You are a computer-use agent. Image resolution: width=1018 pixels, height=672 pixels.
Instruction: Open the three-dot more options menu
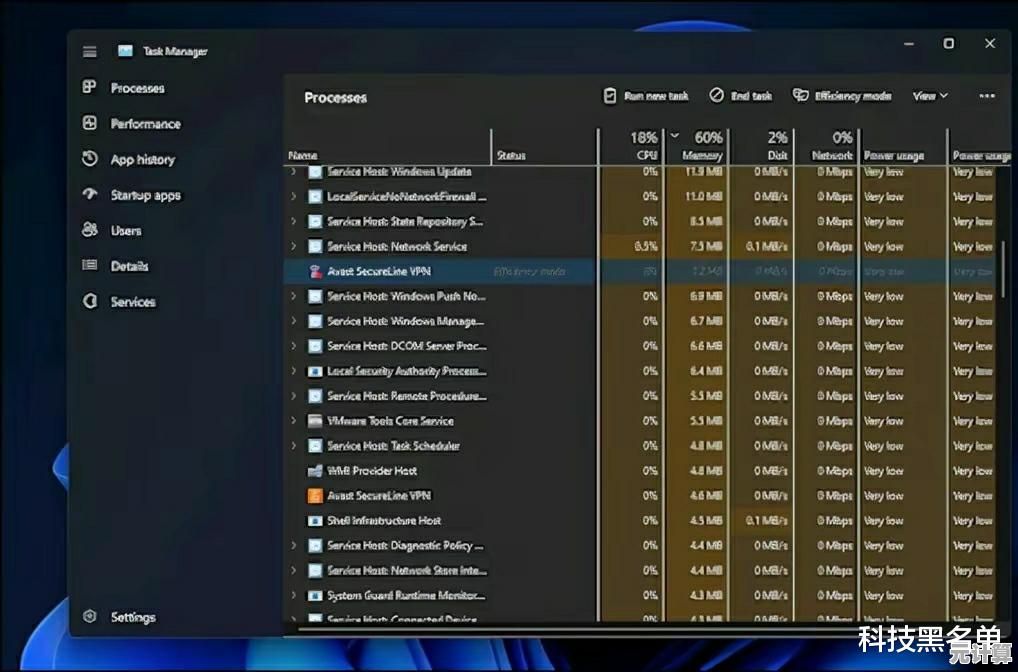click(x=987, y=96)
